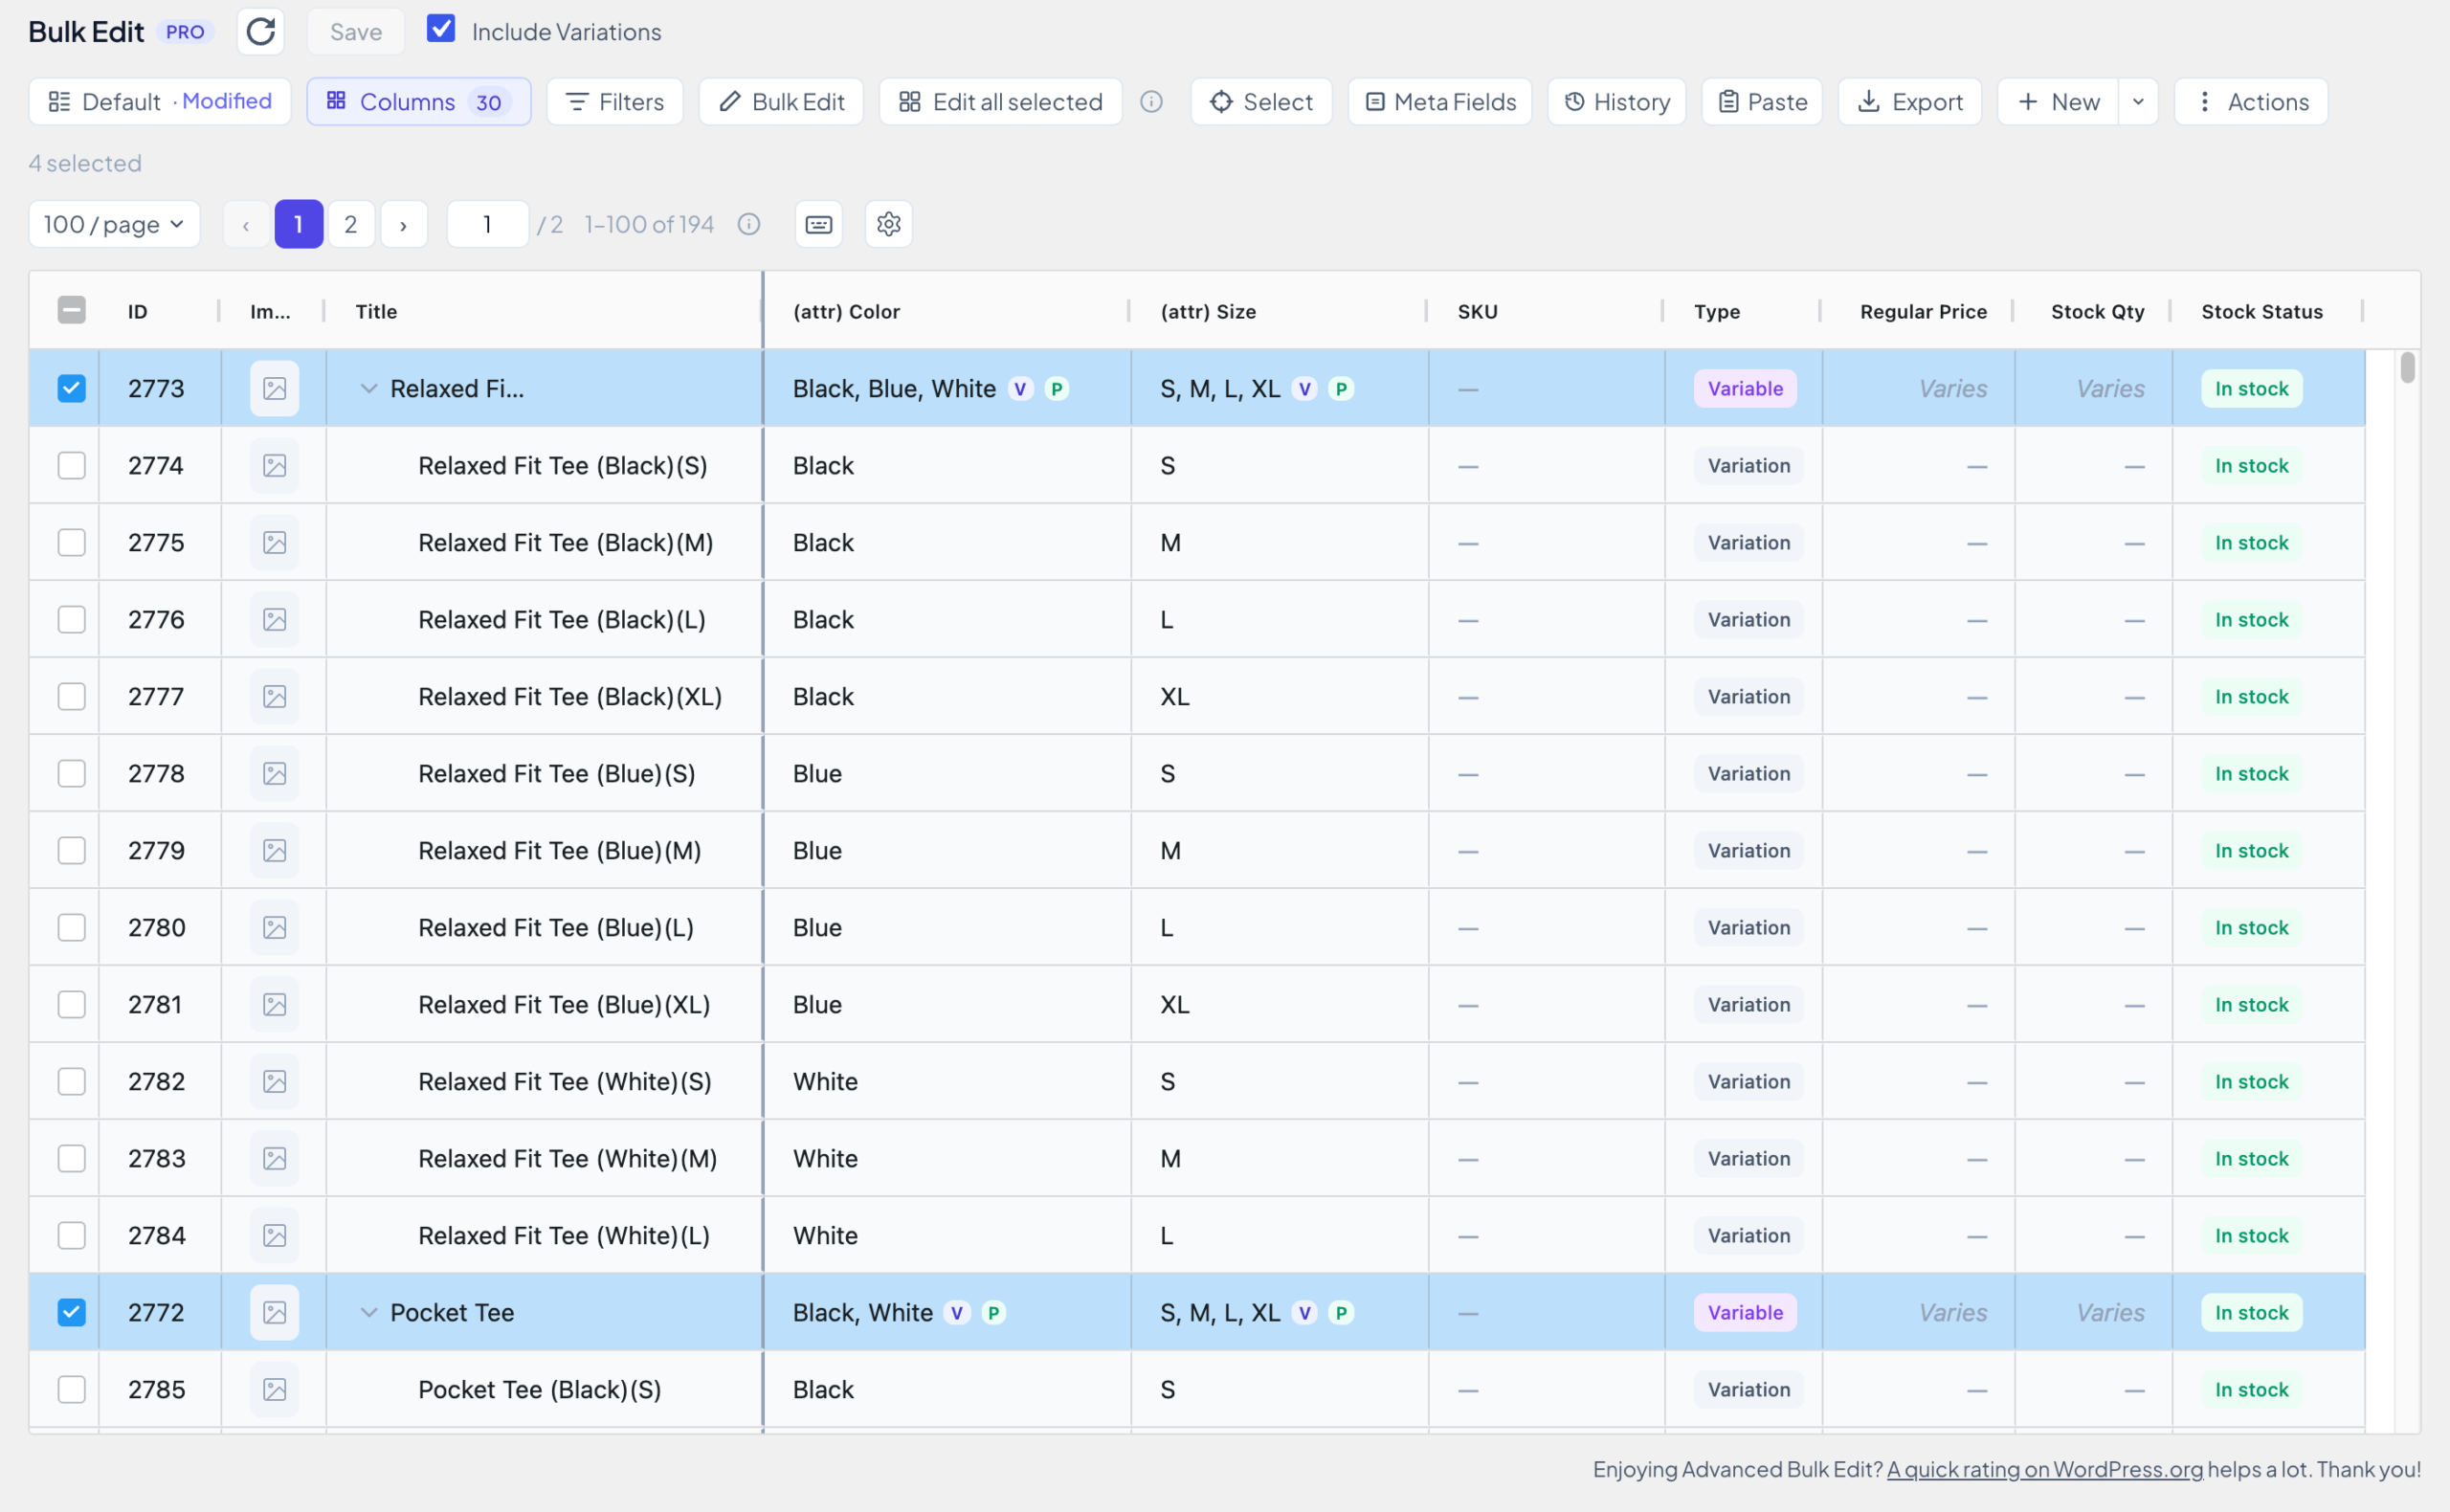Click the Export button

pos(1910,102)
